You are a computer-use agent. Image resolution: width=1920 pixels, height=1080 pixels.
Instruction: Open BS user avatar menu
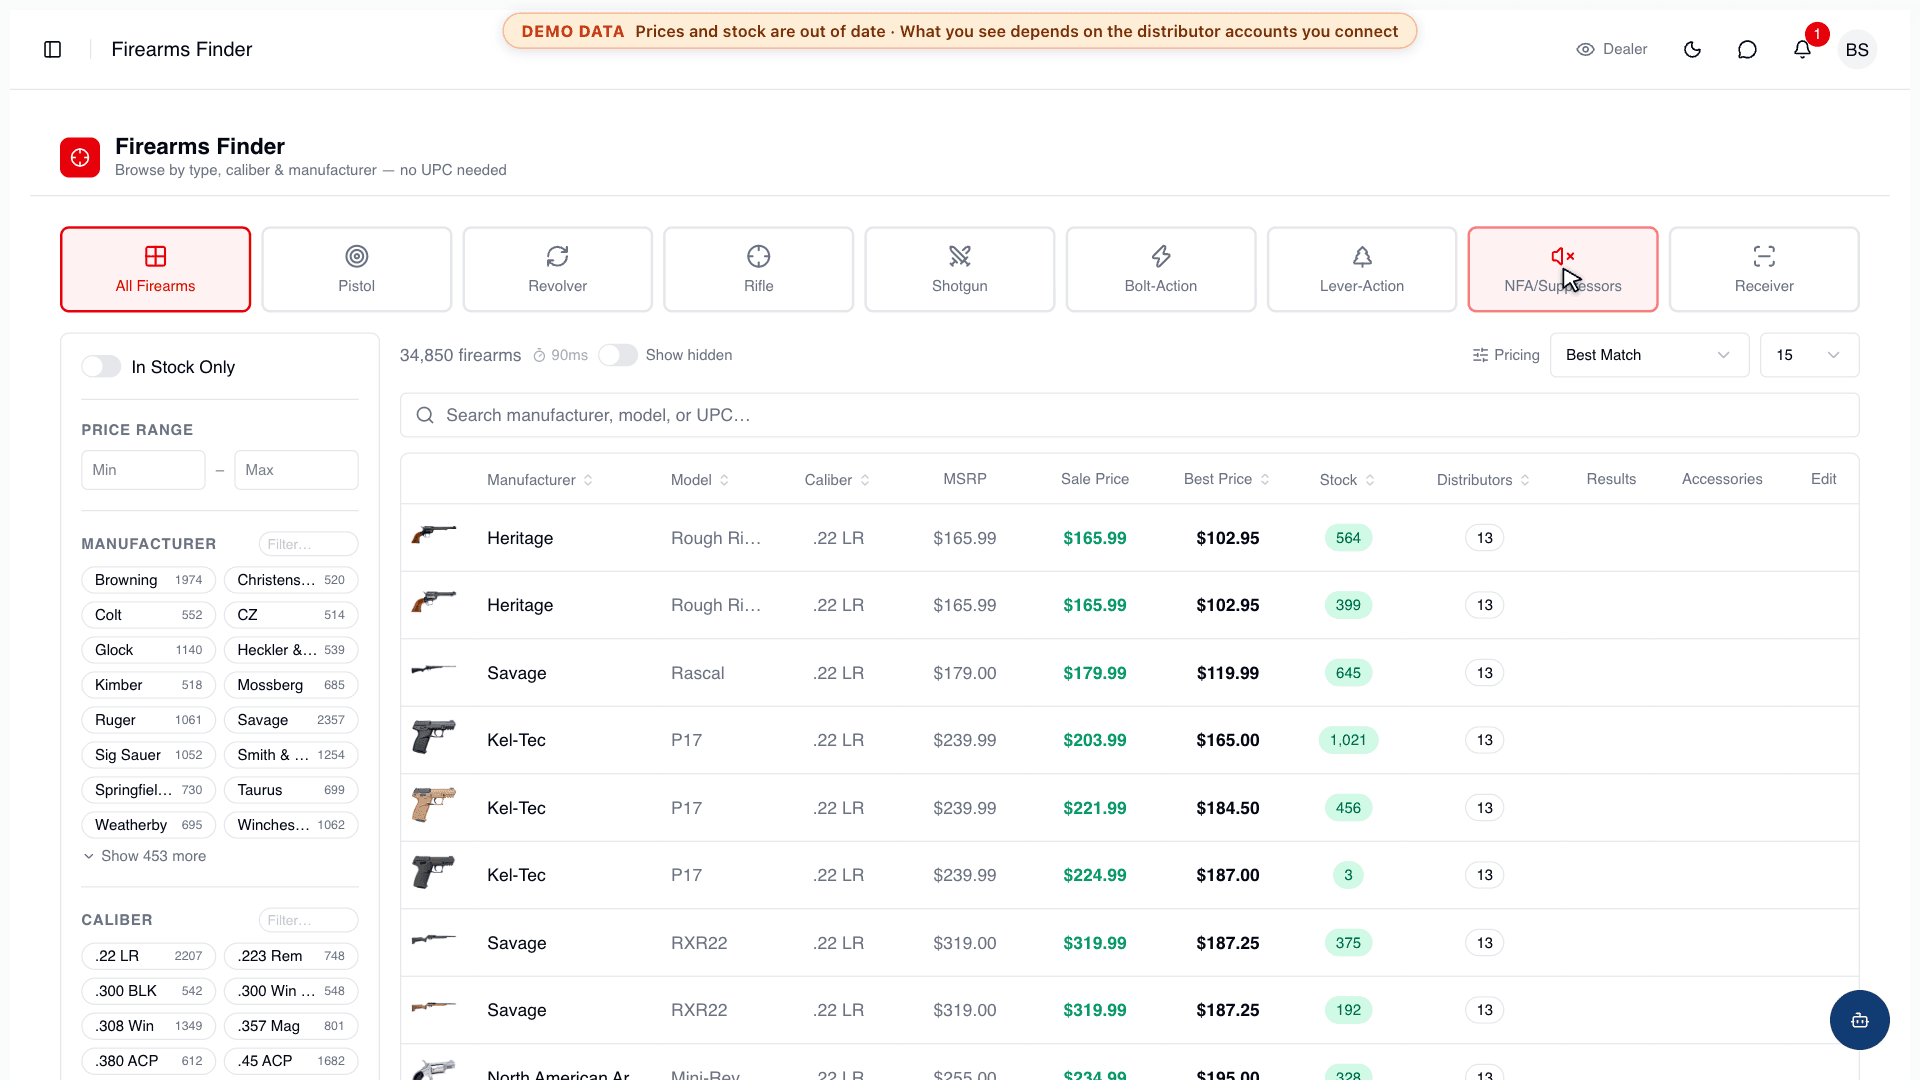[1857, 49]
